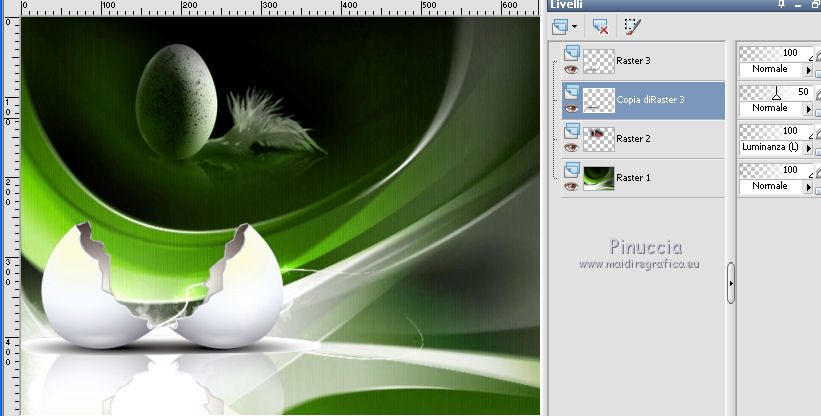Screen dimensions: 821x416
Task: Click the raster type icon of Raster 1
Action: tap(572, 170)
